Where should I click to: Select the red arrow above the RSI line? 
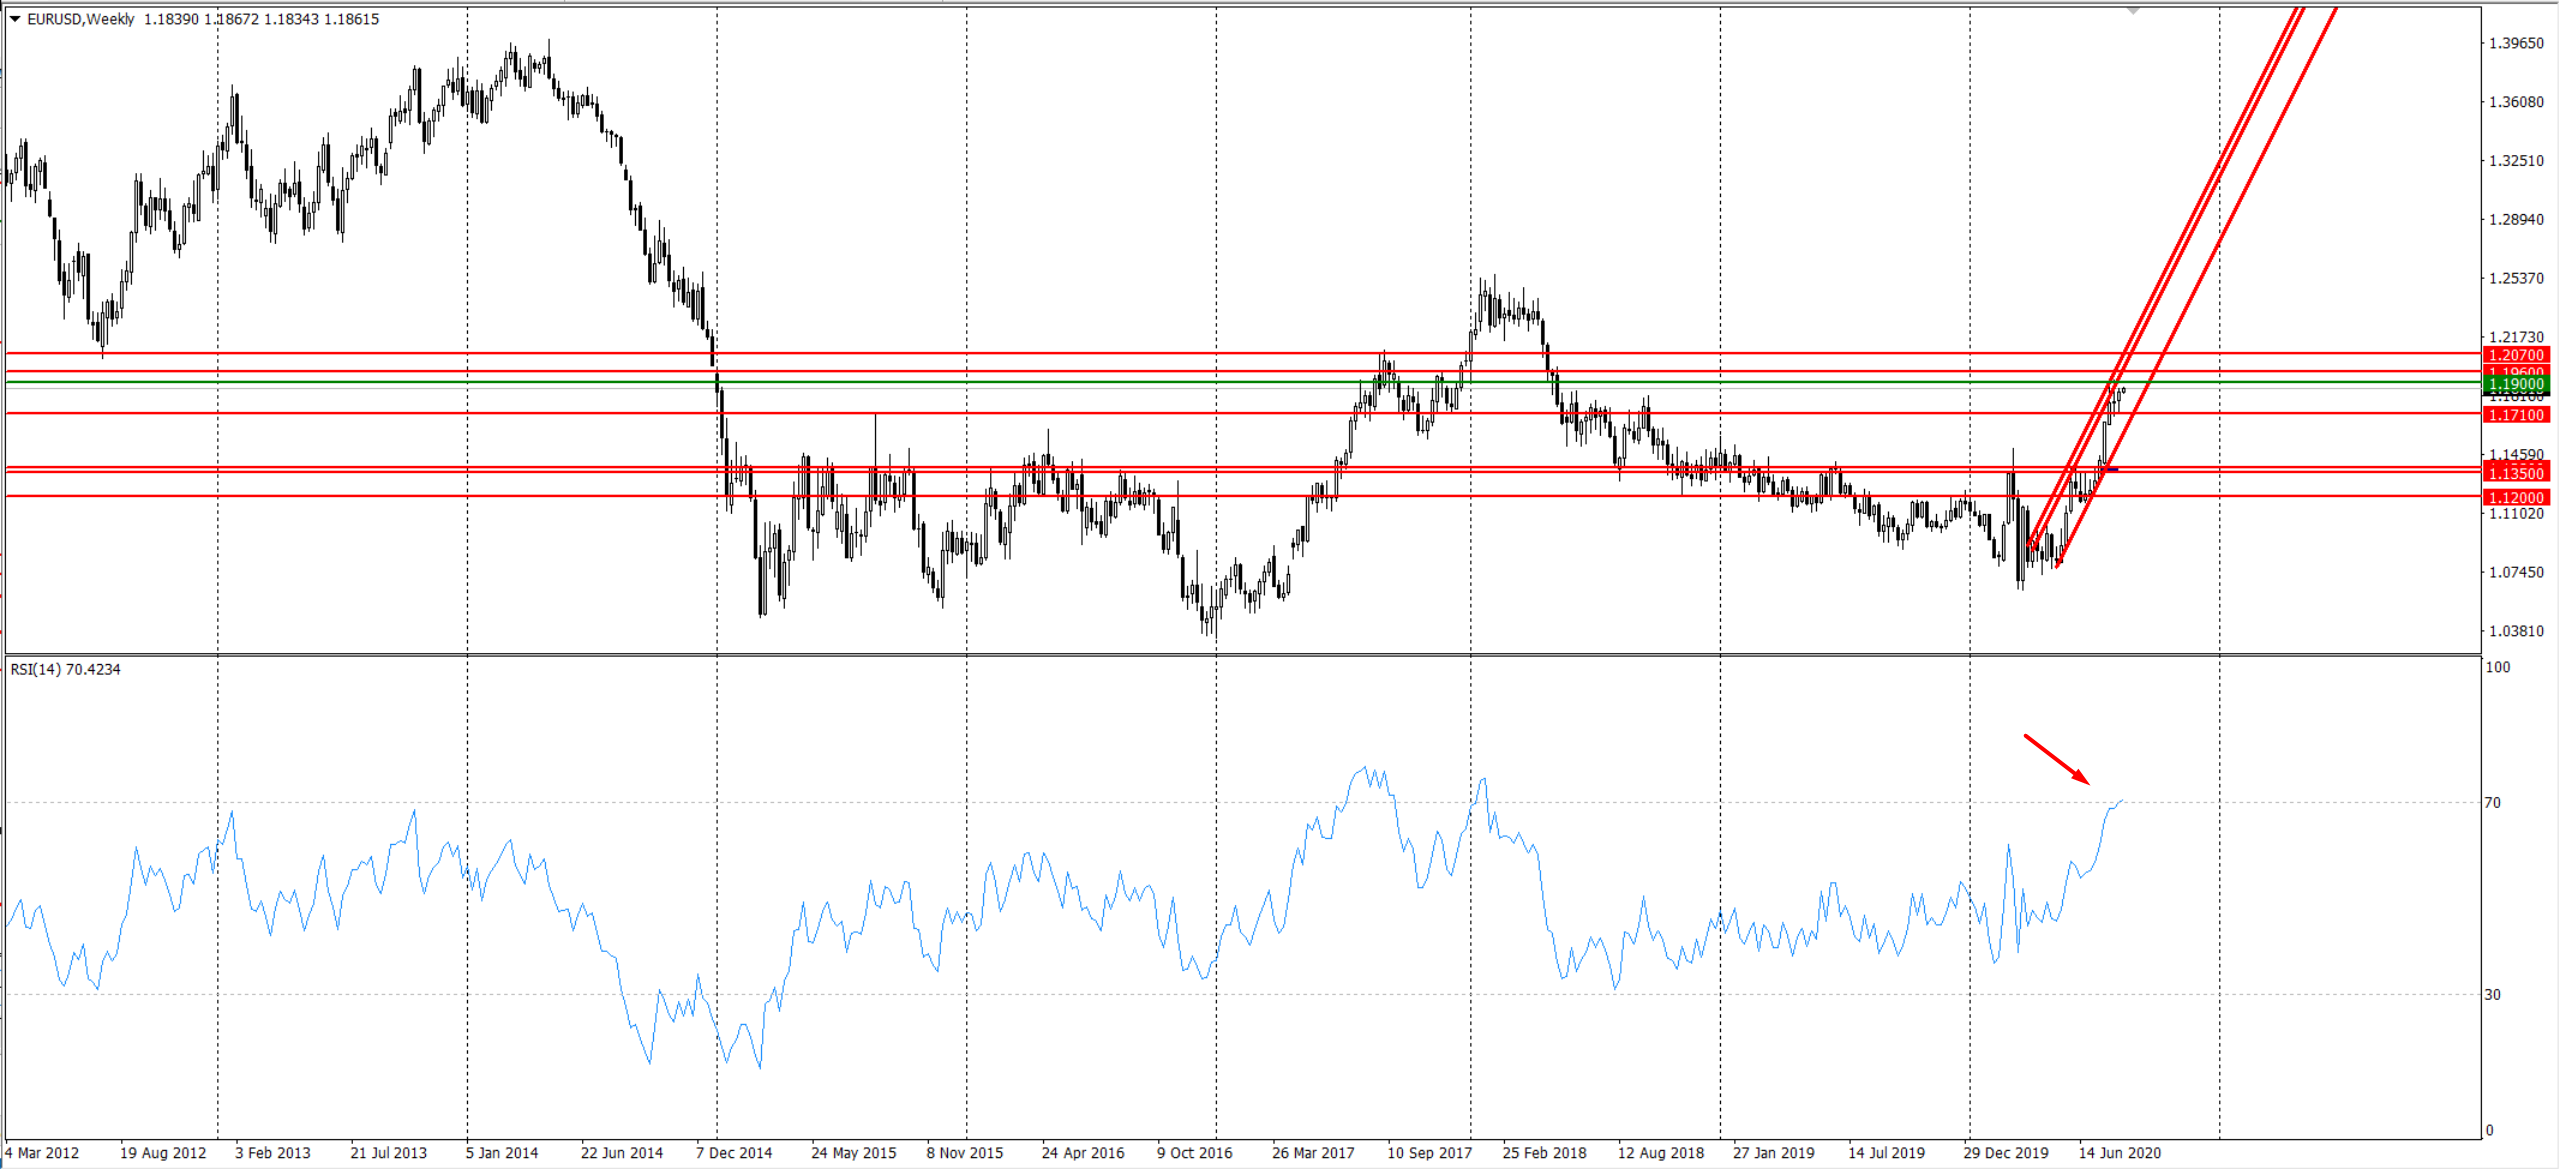[2056, 760]
